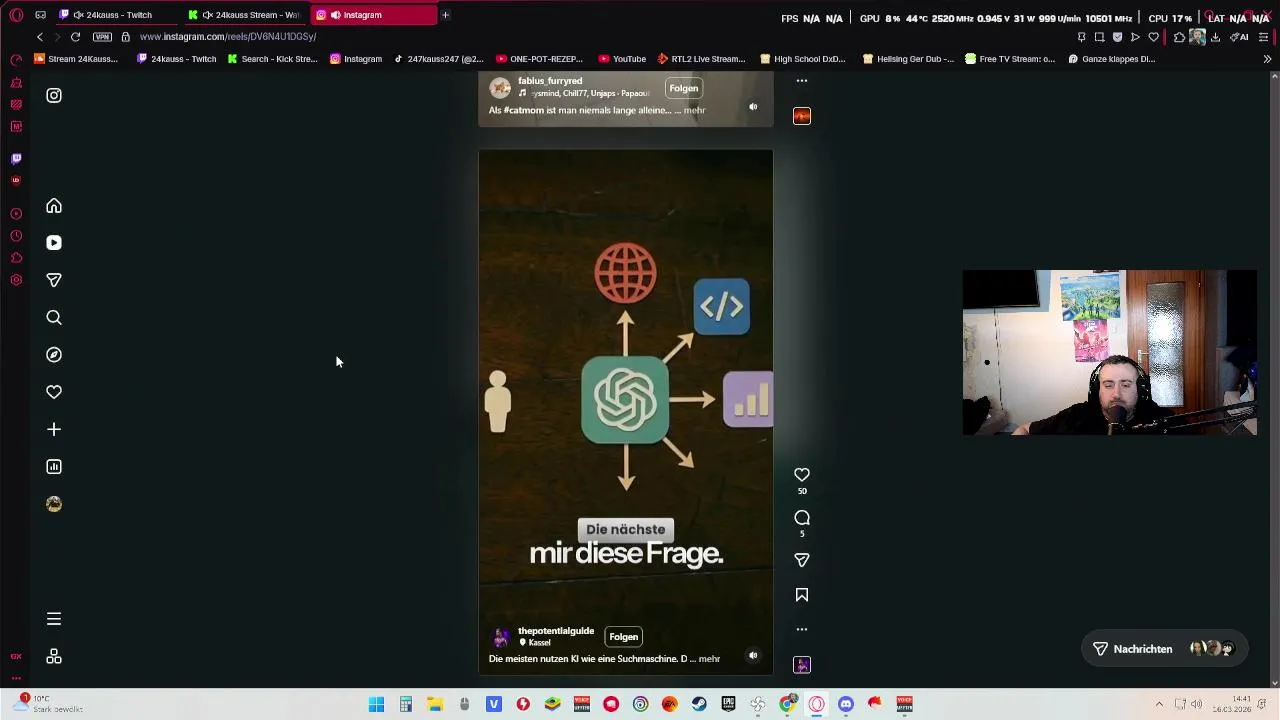Open audio thumbnail of thepotentialguide reel
Screen dimensions: 1280x720
click(802, 665)
